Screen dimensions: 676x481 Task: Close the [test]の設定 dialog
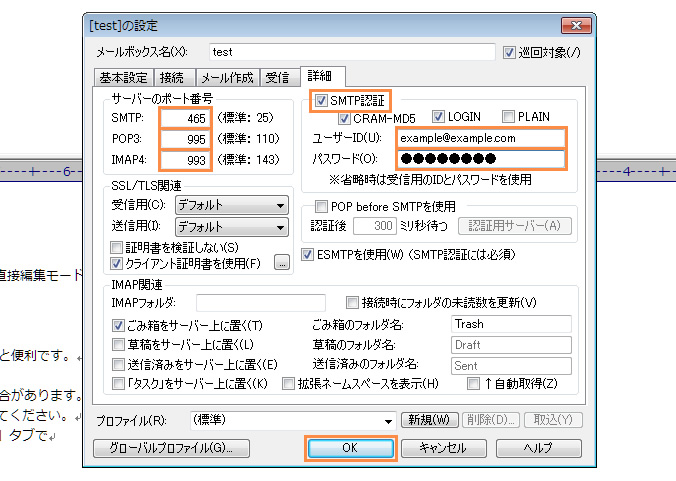point(576,25)
